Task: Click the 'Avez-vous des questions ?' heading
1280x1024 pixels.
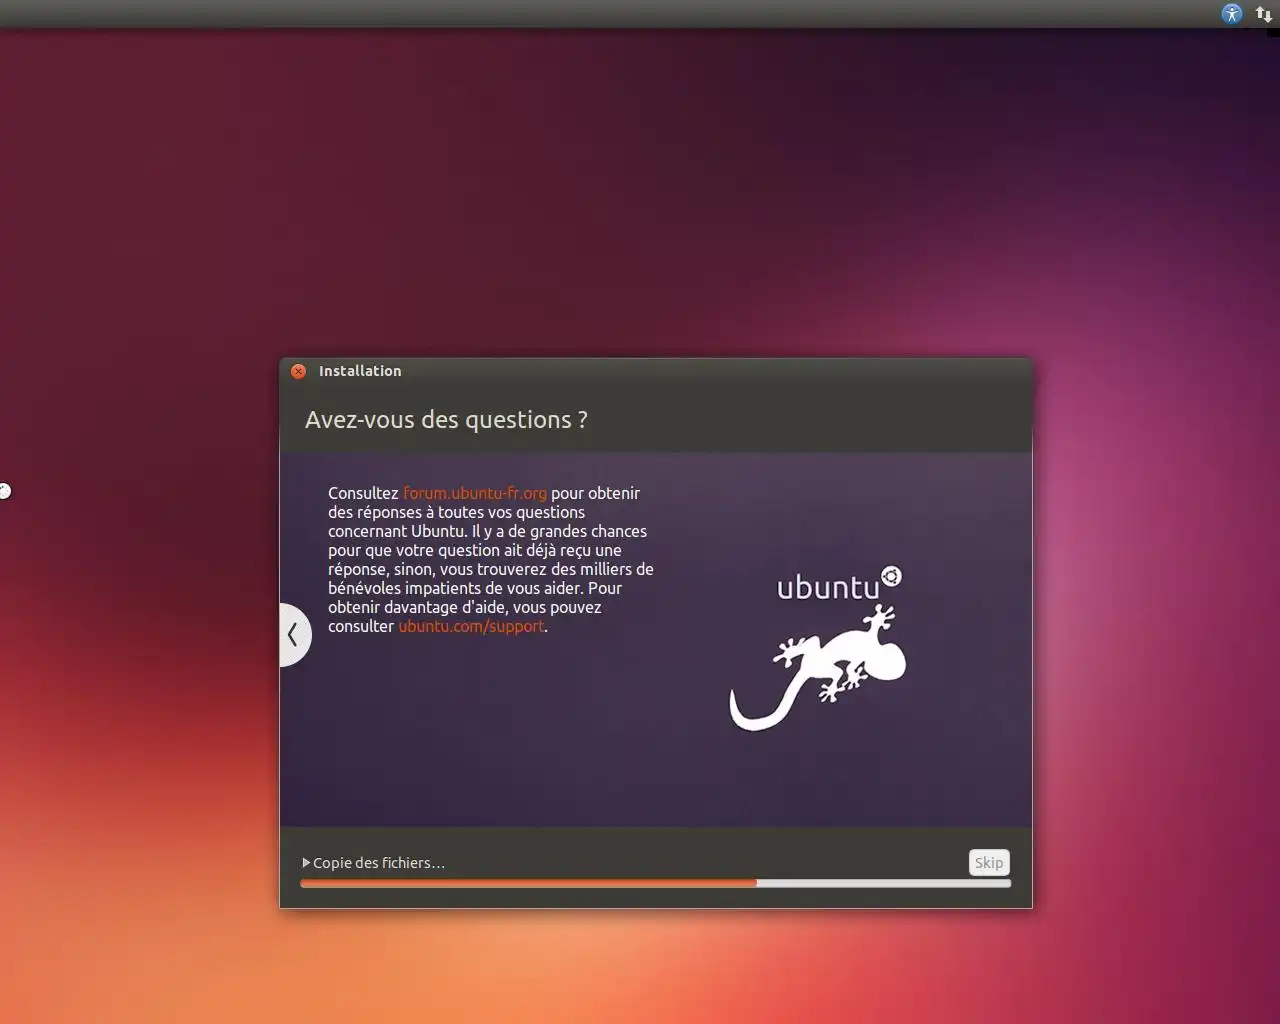Action: 446,420
